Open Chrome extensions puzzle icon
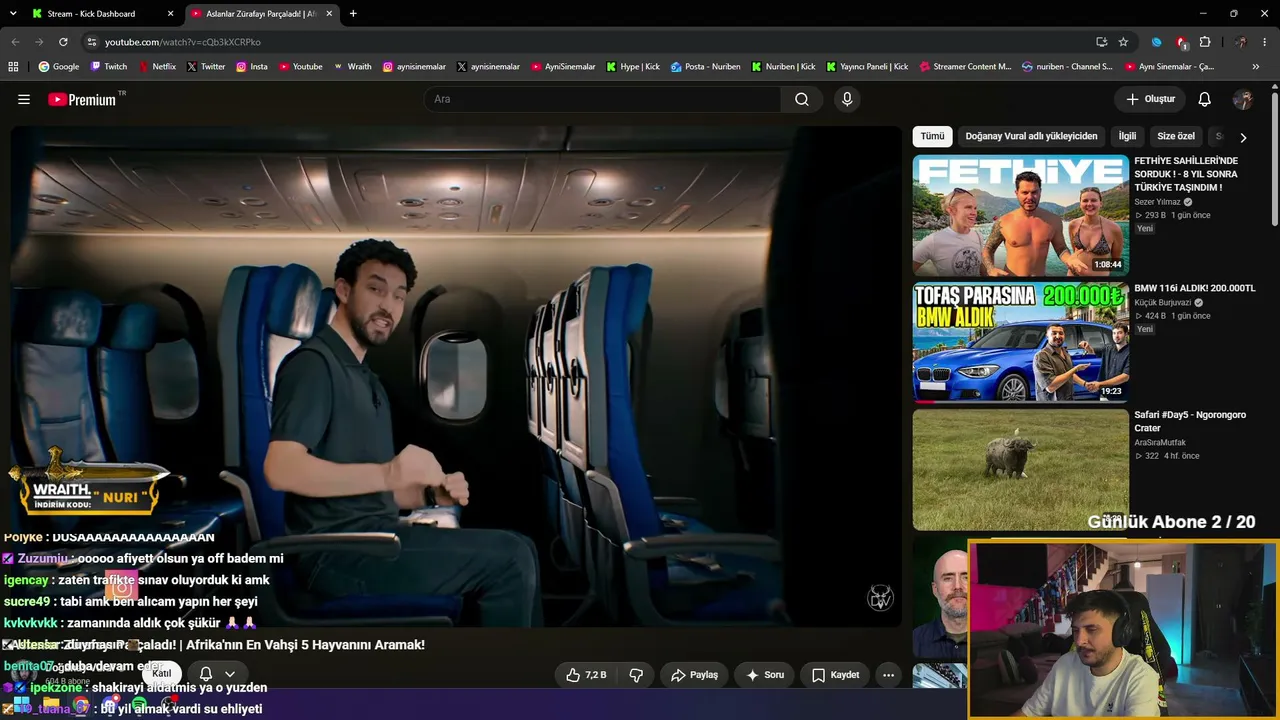The height and width of the screenshot is (720, 1280). pos(1205,42)
